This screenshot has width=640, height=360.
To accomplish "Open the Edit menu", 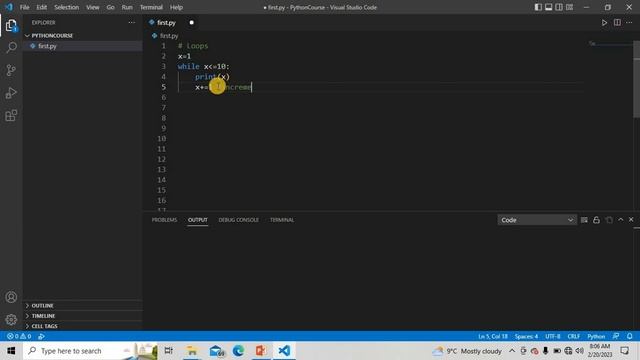I will click(41, 7).
